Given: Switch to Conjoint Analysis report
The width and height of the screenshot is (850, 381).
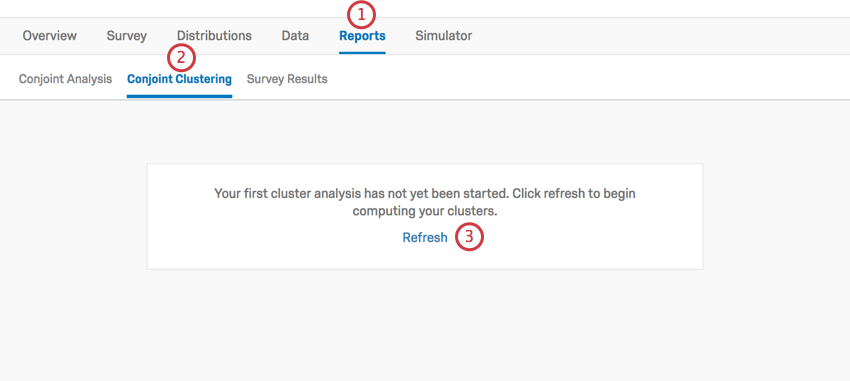Looking at the screenshot, I should pyautogui.click(x=65, y=79).
